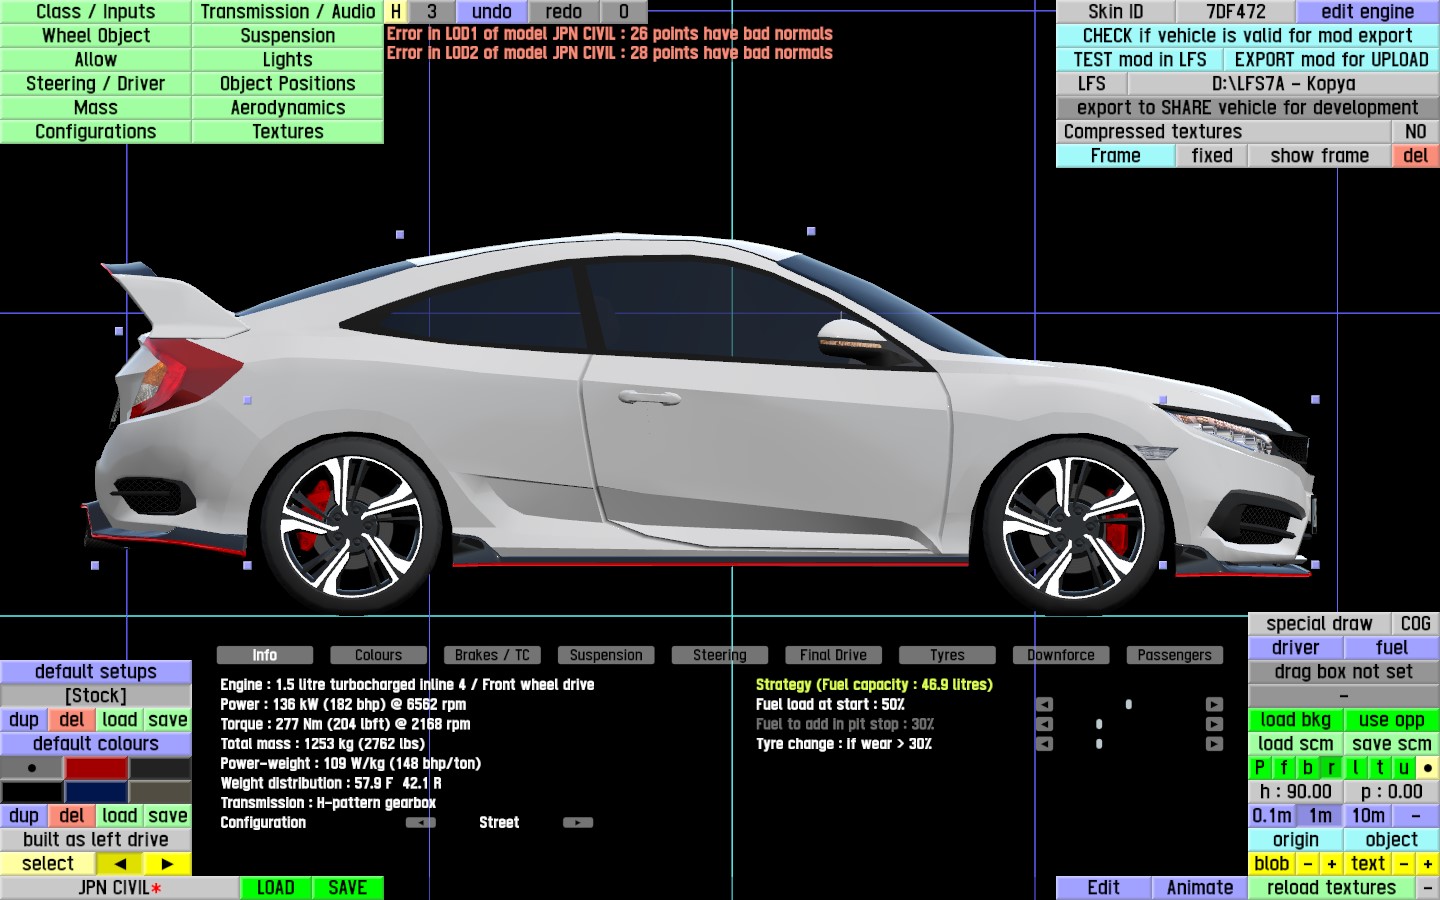Viewport: 1440px width, 900px height.
Task: Click fuel load at start slider handle
Action: coord(1129,705)
